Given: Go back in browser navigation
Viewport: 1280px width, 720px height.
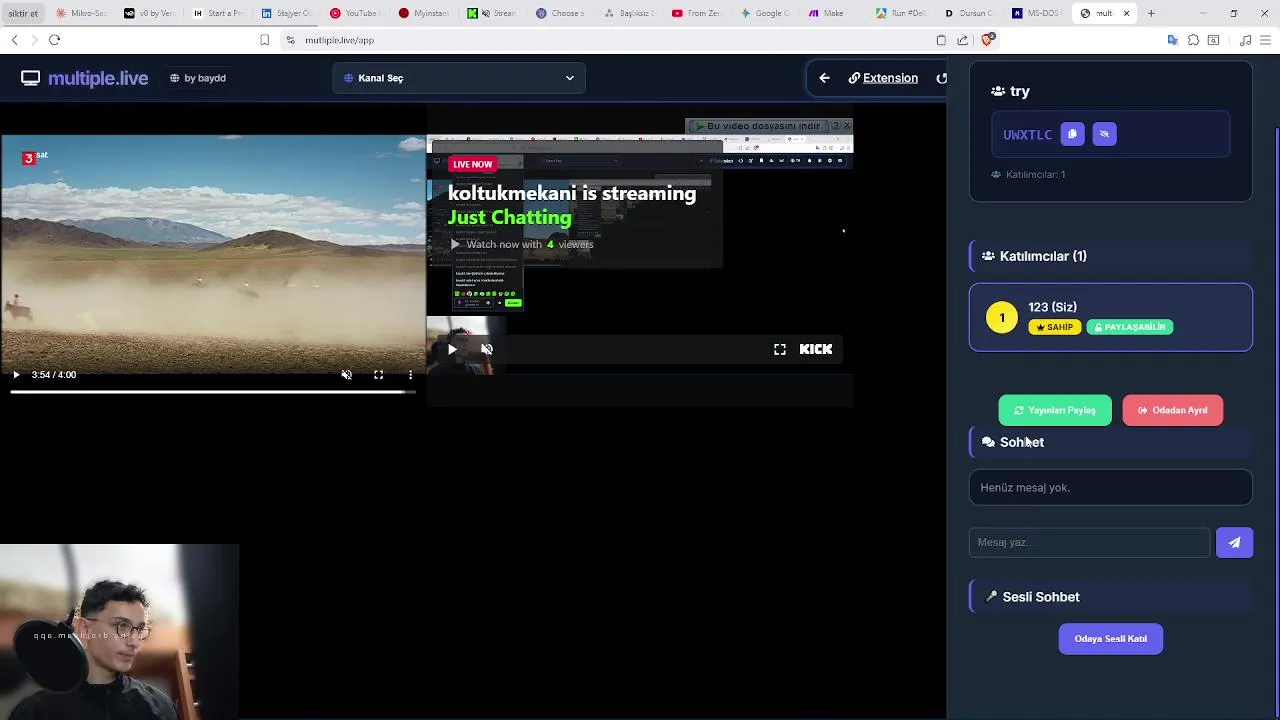Looking at the screenshot, I should [x=14, y=40].
